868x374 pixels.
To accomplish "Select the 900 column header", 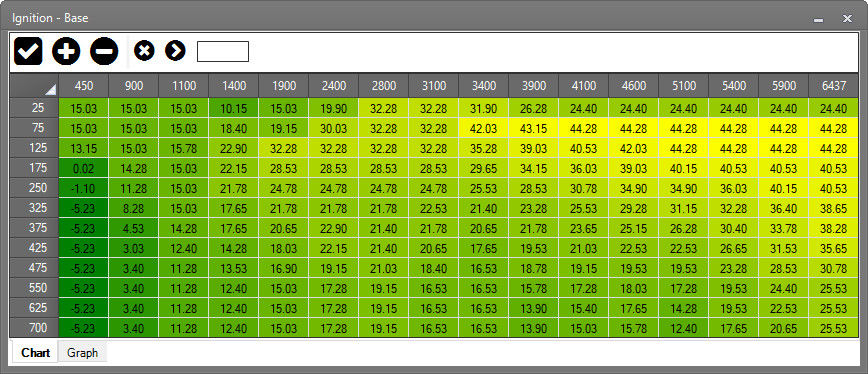I will click(134, 86).
